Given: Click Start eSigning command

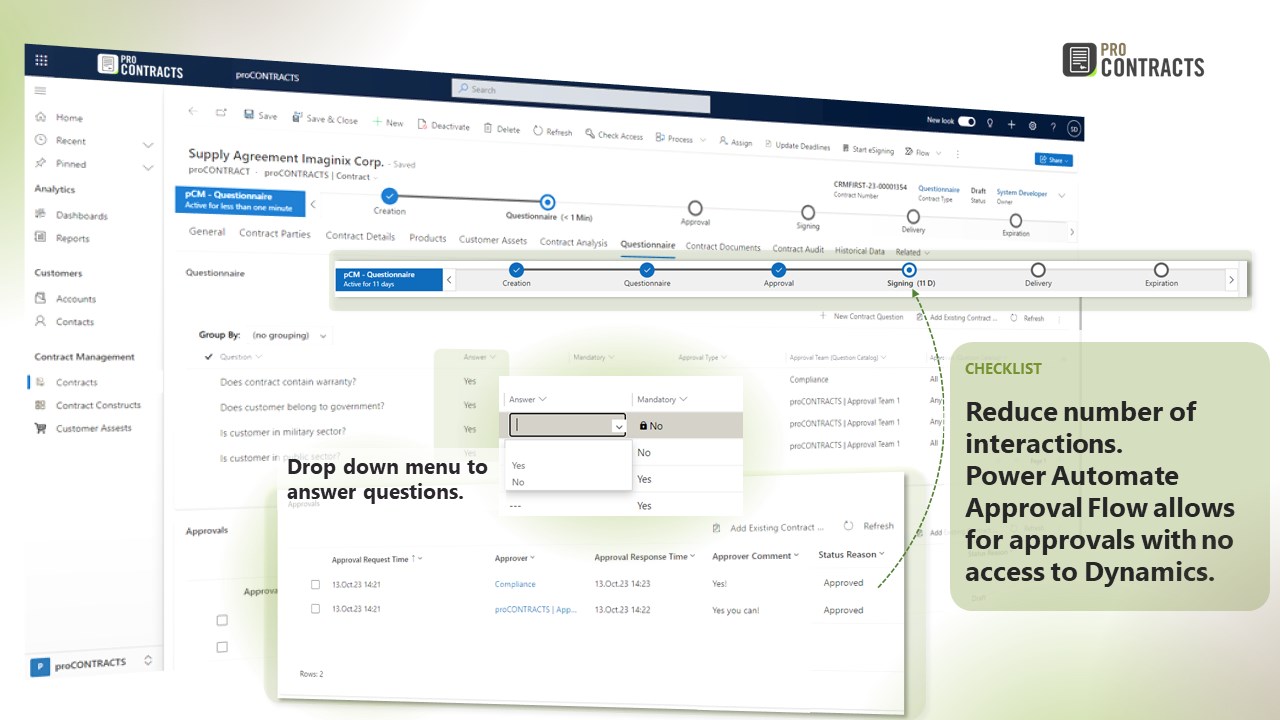Looking at the screenshot, I should coord(868,149).
